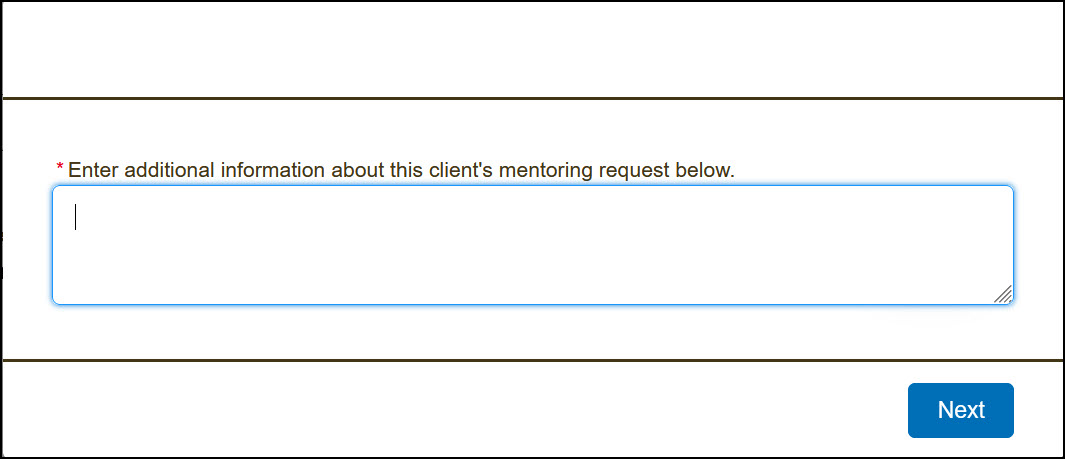Click the word "below" in the field label
1065x459 pixels.
[704, 170]
